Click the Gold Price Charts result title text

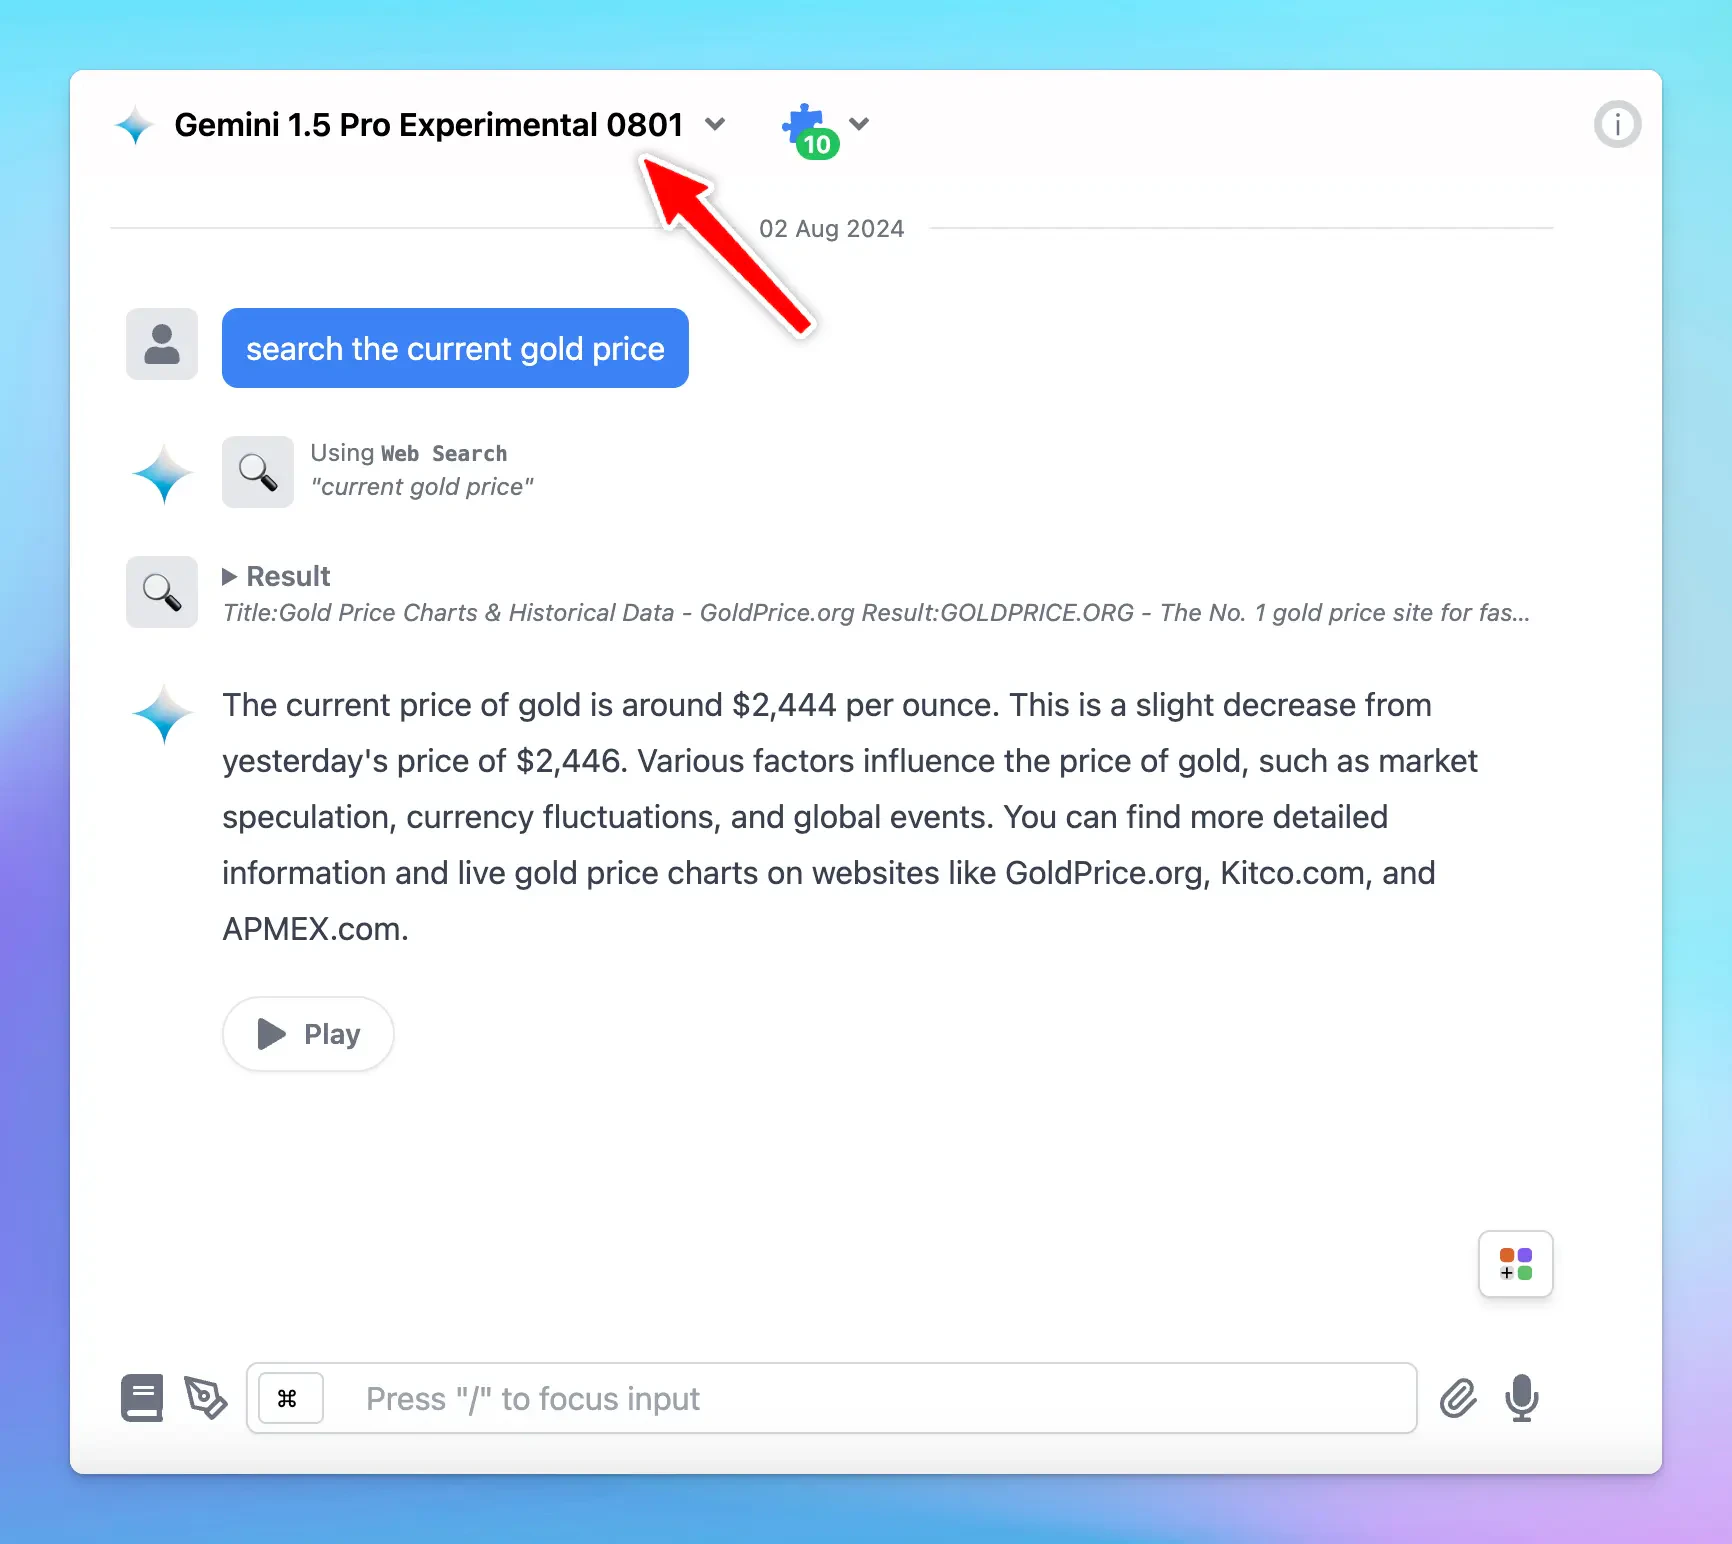(x=876, y=613)
